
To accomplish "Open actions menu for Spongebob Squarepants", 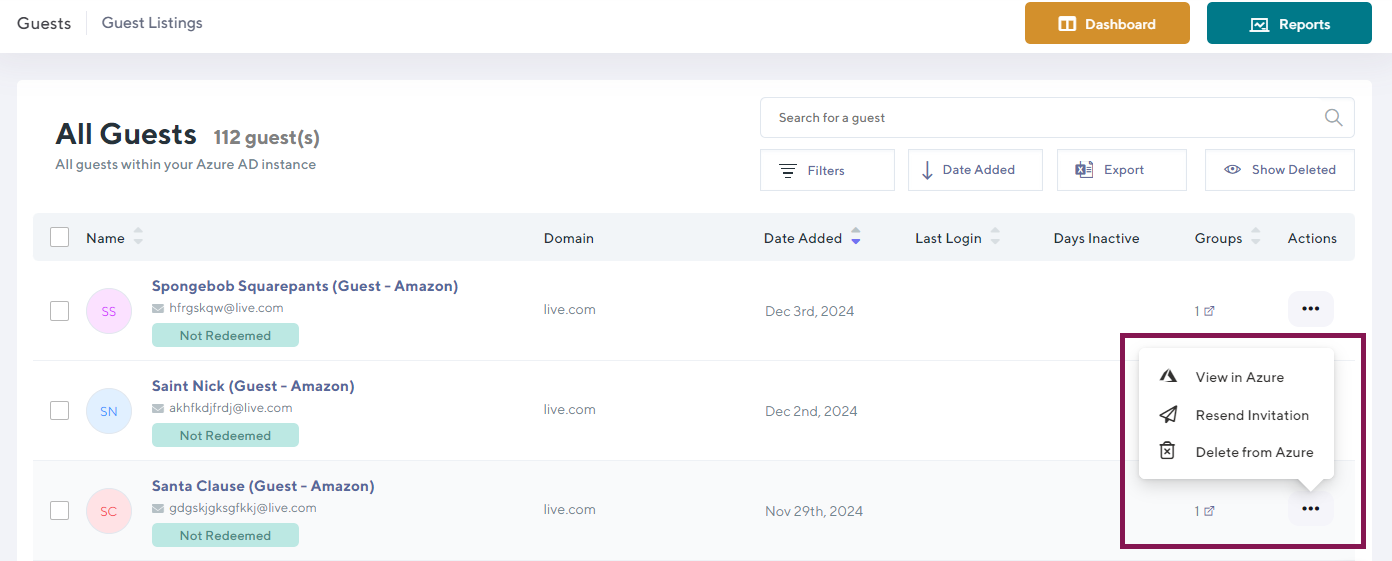I will pos(1310,309).
